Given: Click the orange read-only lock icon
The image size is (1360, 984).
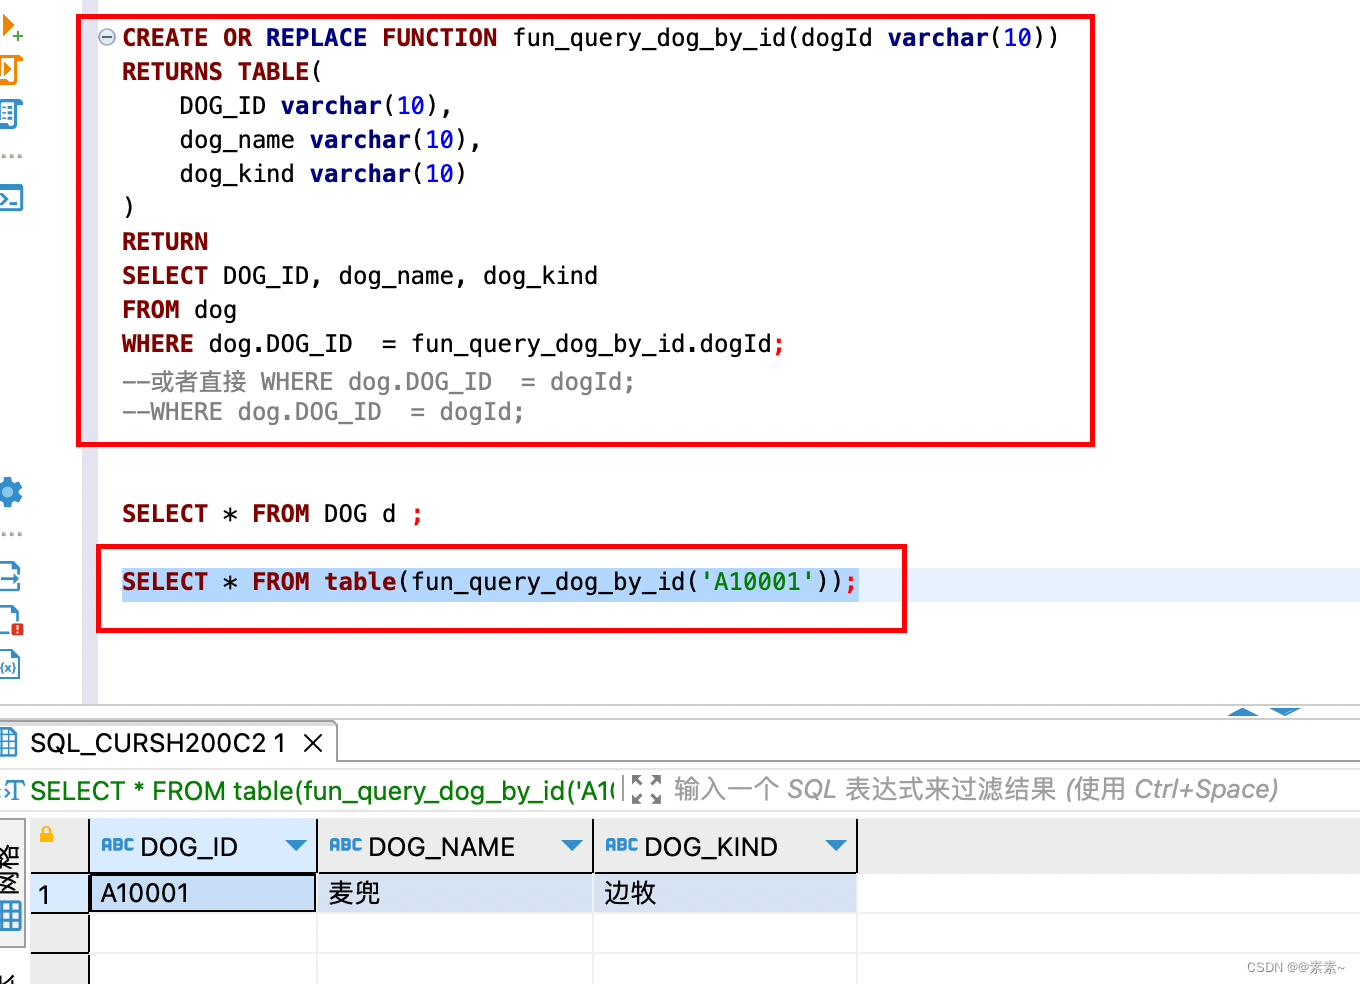Looking at the screenshot, I should click(x=46, y=834).
